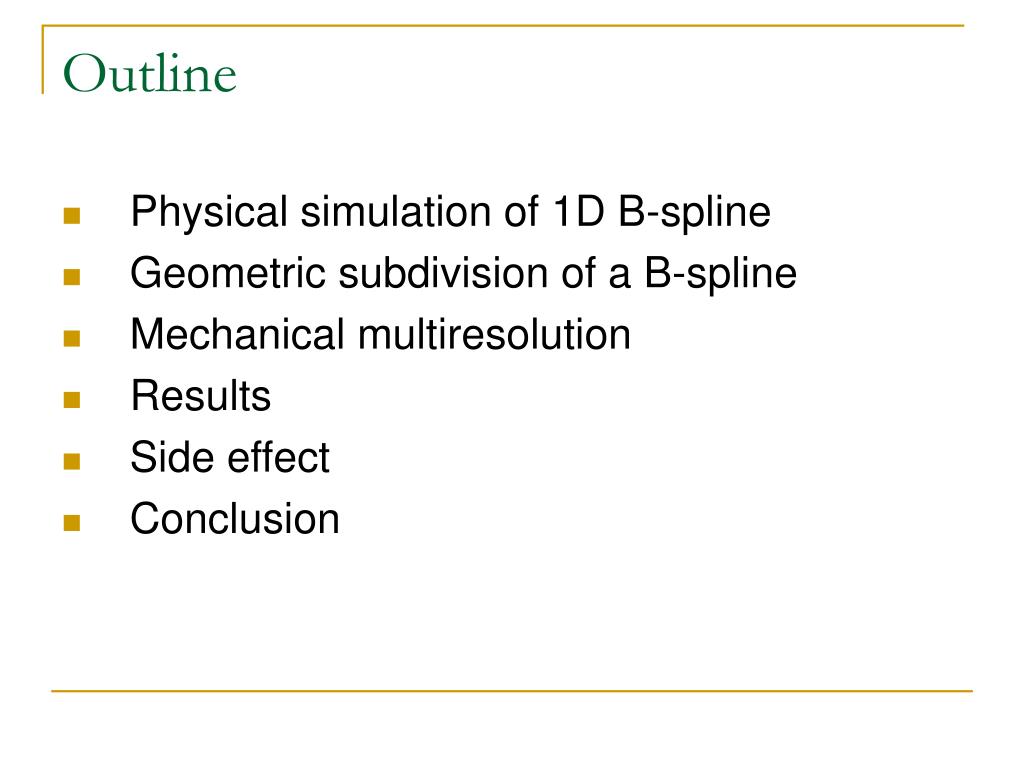The height and width of the screenshot is (768, 1024).
Task: Click the Mechanical multiresolution text
Action: tap(381, 334)
